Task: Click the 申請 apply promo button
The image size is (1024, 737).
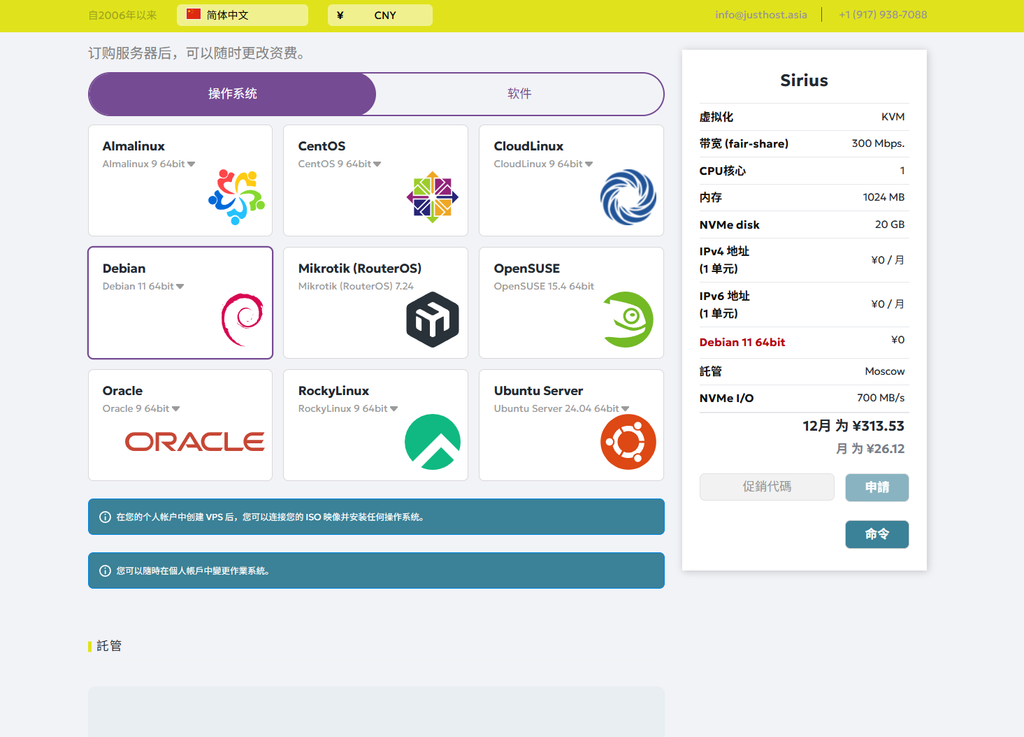Action: click(877, 488)
